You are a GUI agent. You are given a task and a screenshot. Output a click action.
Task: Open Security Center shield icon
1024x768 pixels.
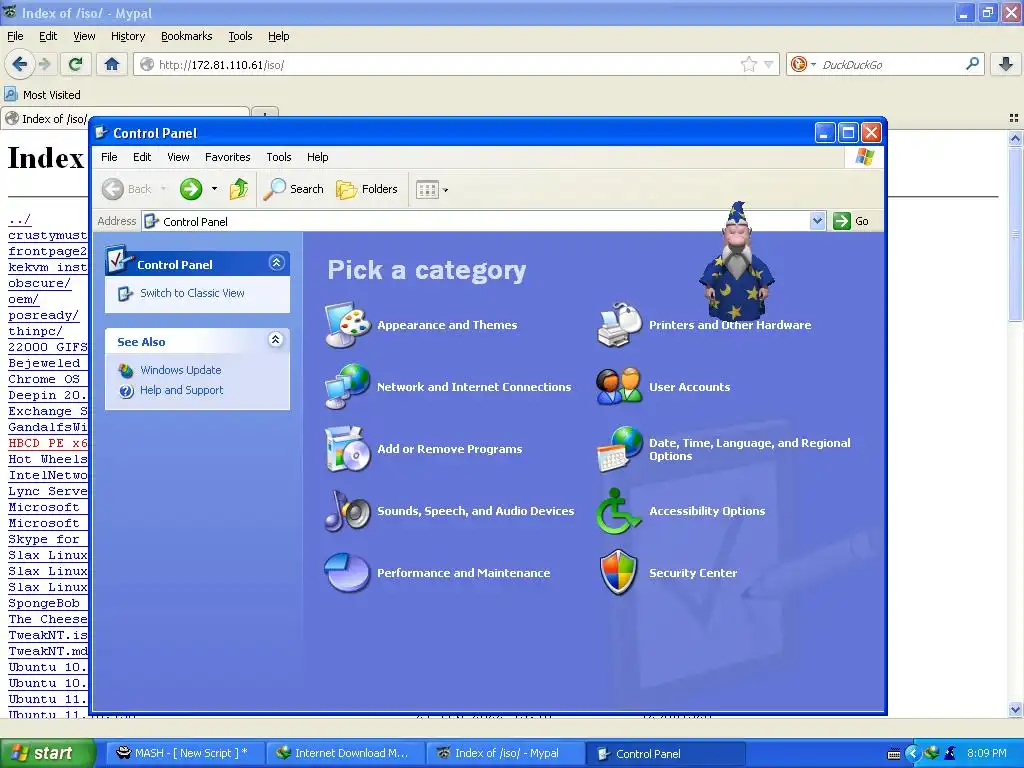[x=619, y=573]
